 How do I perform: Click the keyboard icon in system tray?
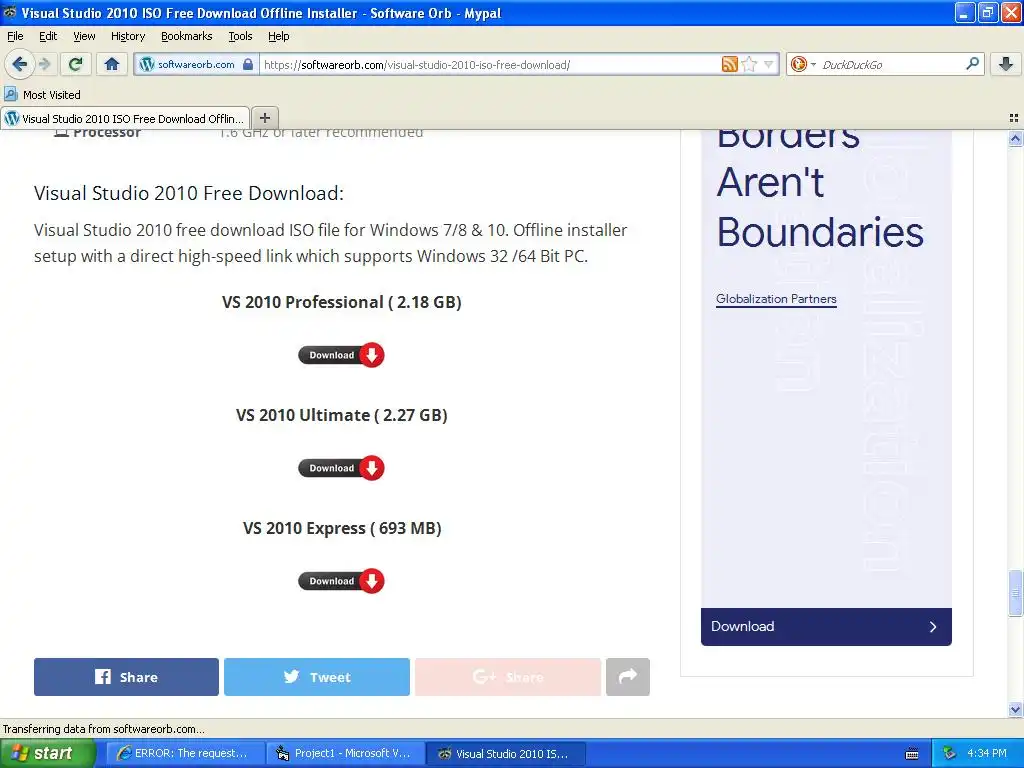[x=912, y=754]
